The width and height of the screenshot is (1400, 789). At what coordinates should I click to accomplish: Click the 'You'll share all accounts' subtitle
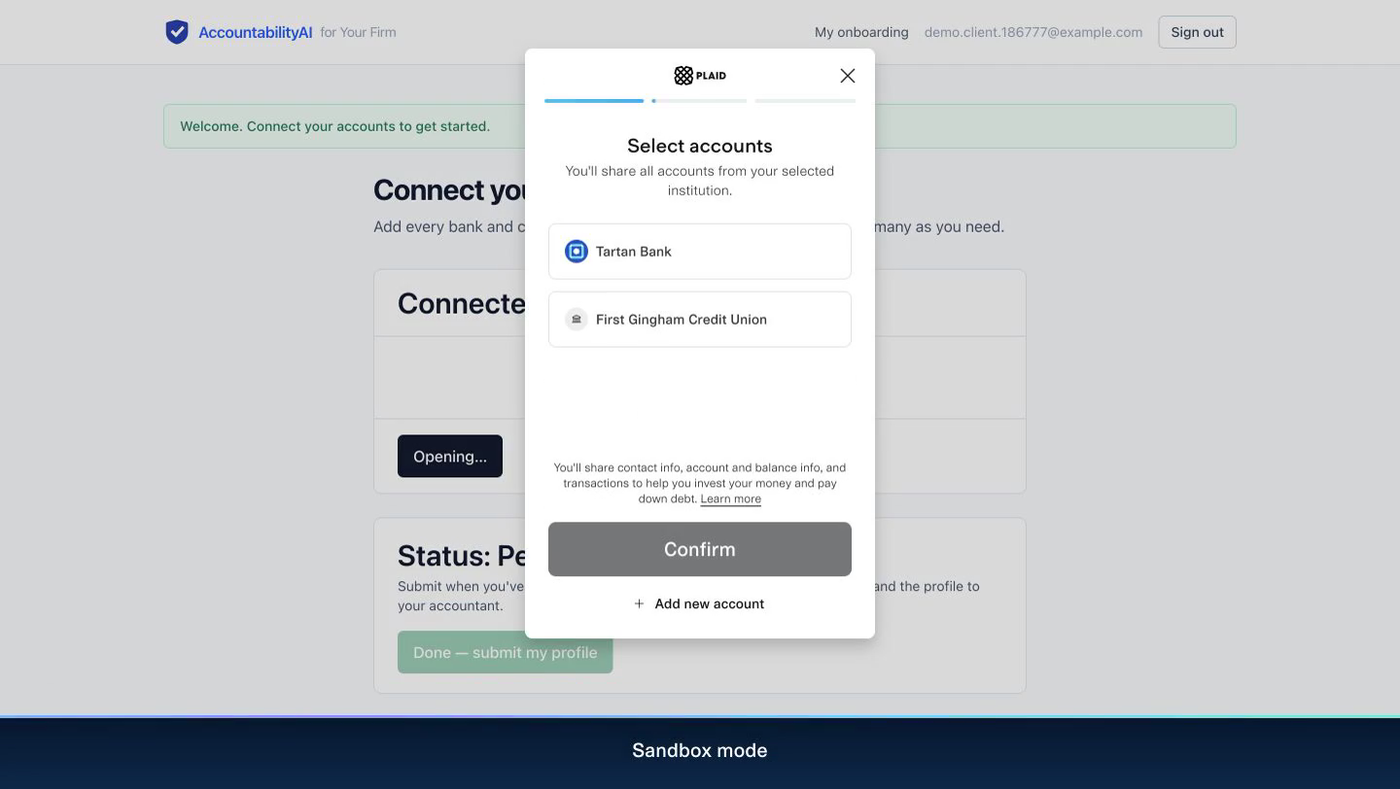pyautogui.click(x=700, y=181)
